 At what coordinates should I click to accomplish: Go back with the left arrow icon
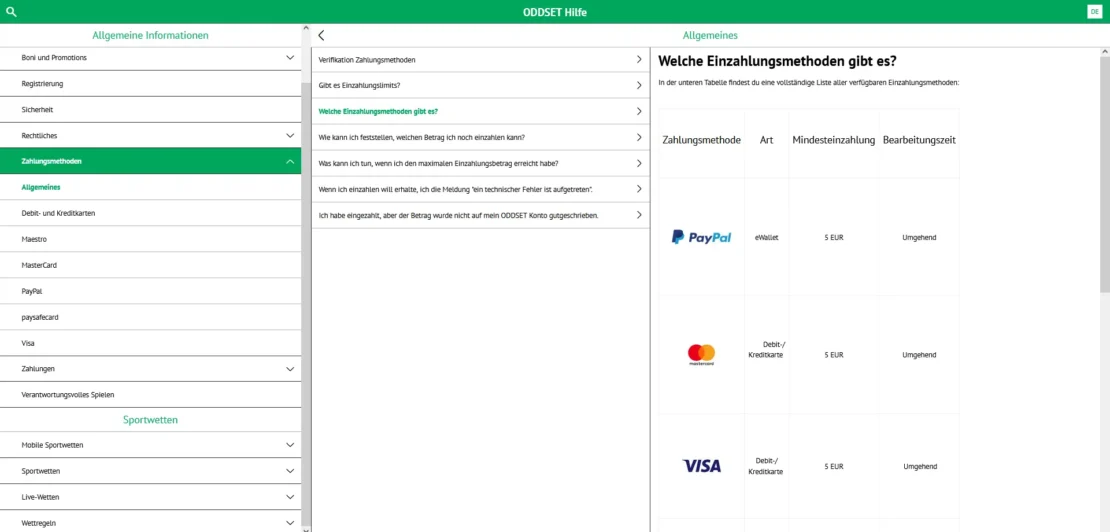(x=321, y=35)
